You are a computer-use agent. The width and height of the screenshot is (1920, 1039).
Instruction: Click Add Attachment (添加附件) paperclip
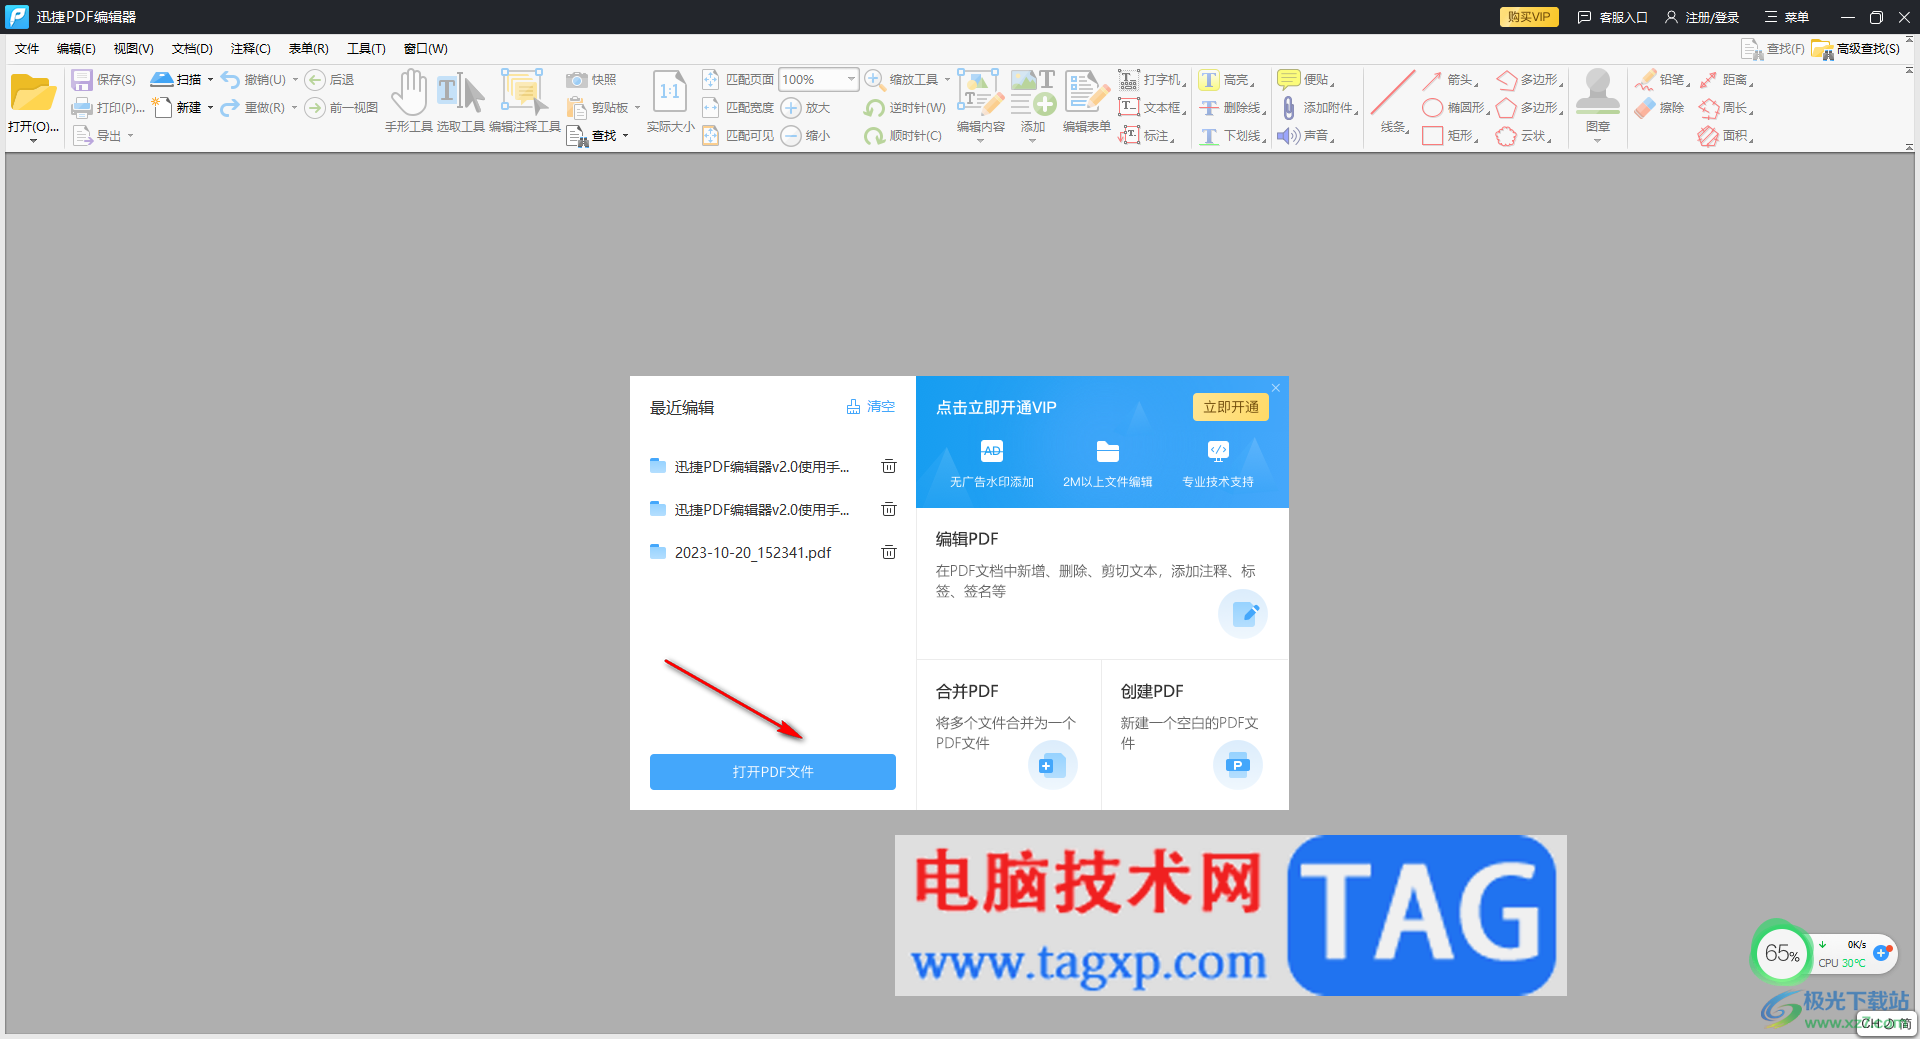pyautogui.click(x=1289, y=108)
